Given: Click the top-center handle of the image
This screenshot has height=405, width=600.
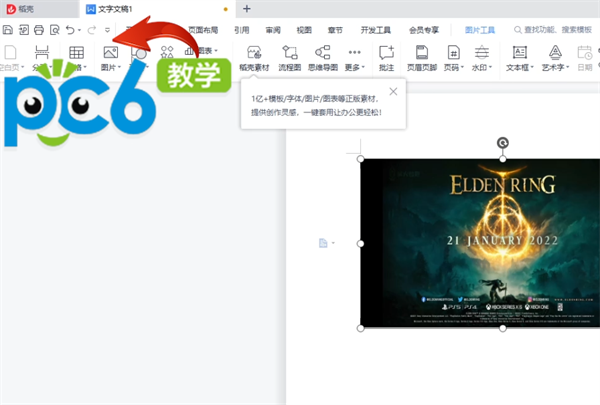Looking at the screenshot, I should pos(503,159).
